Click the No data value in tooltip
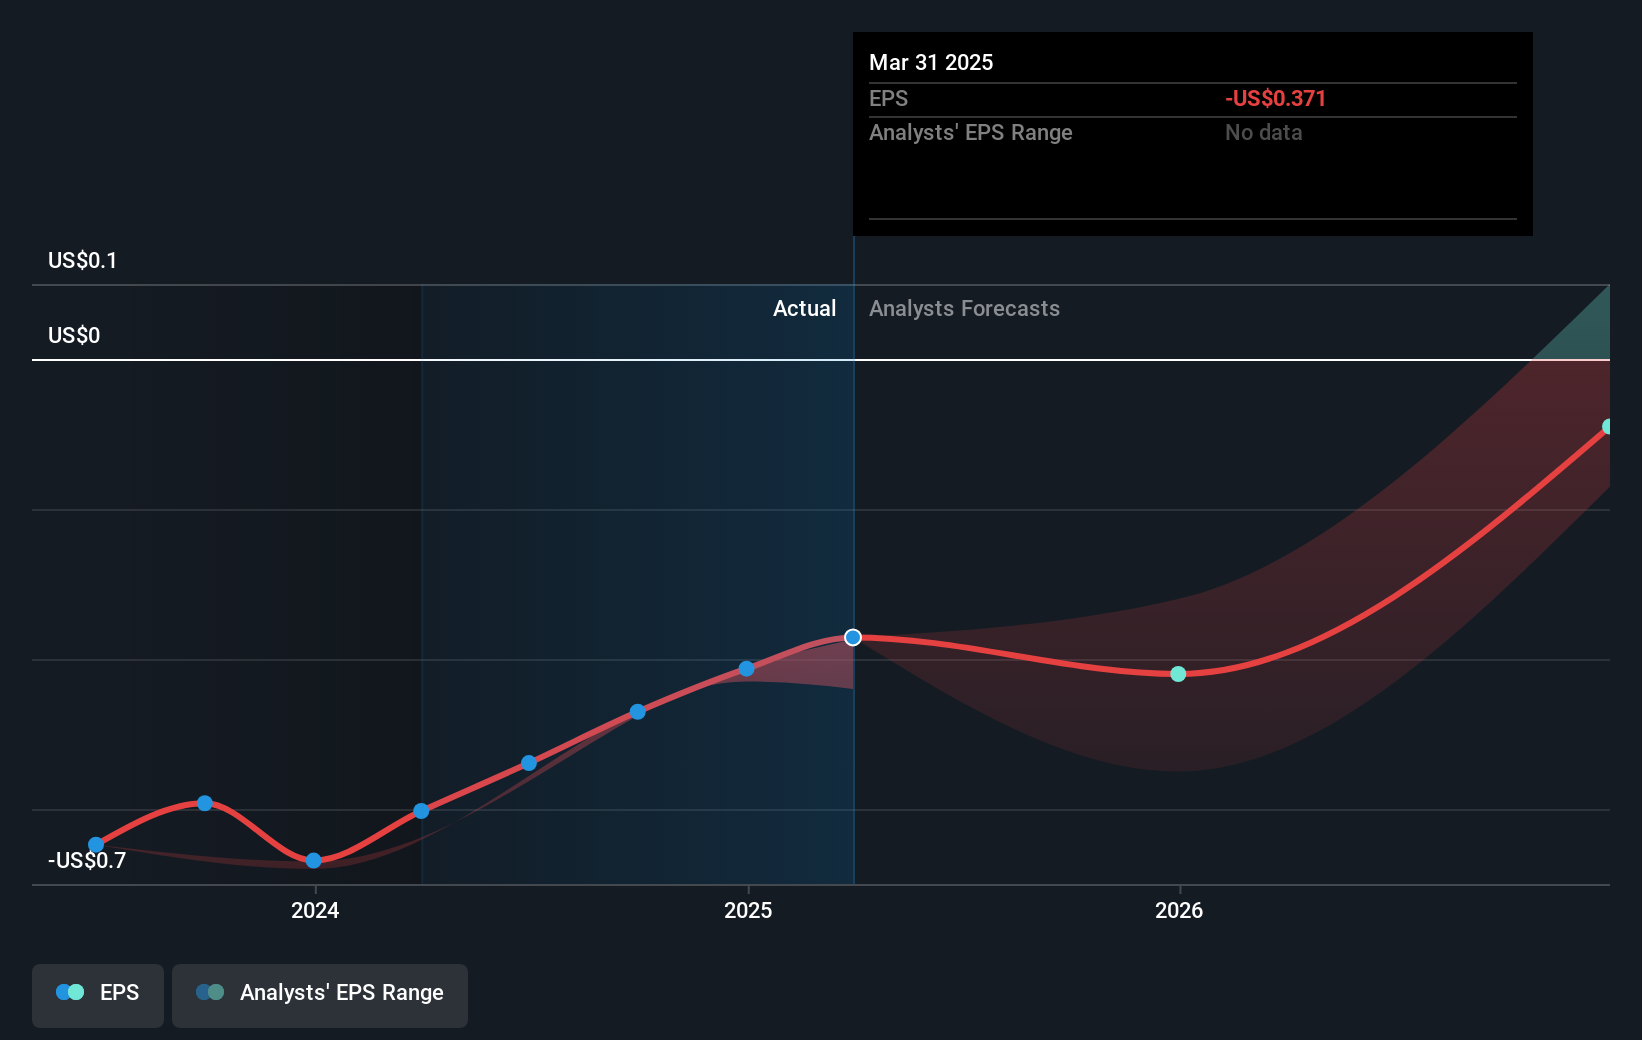 point(1263,133)
